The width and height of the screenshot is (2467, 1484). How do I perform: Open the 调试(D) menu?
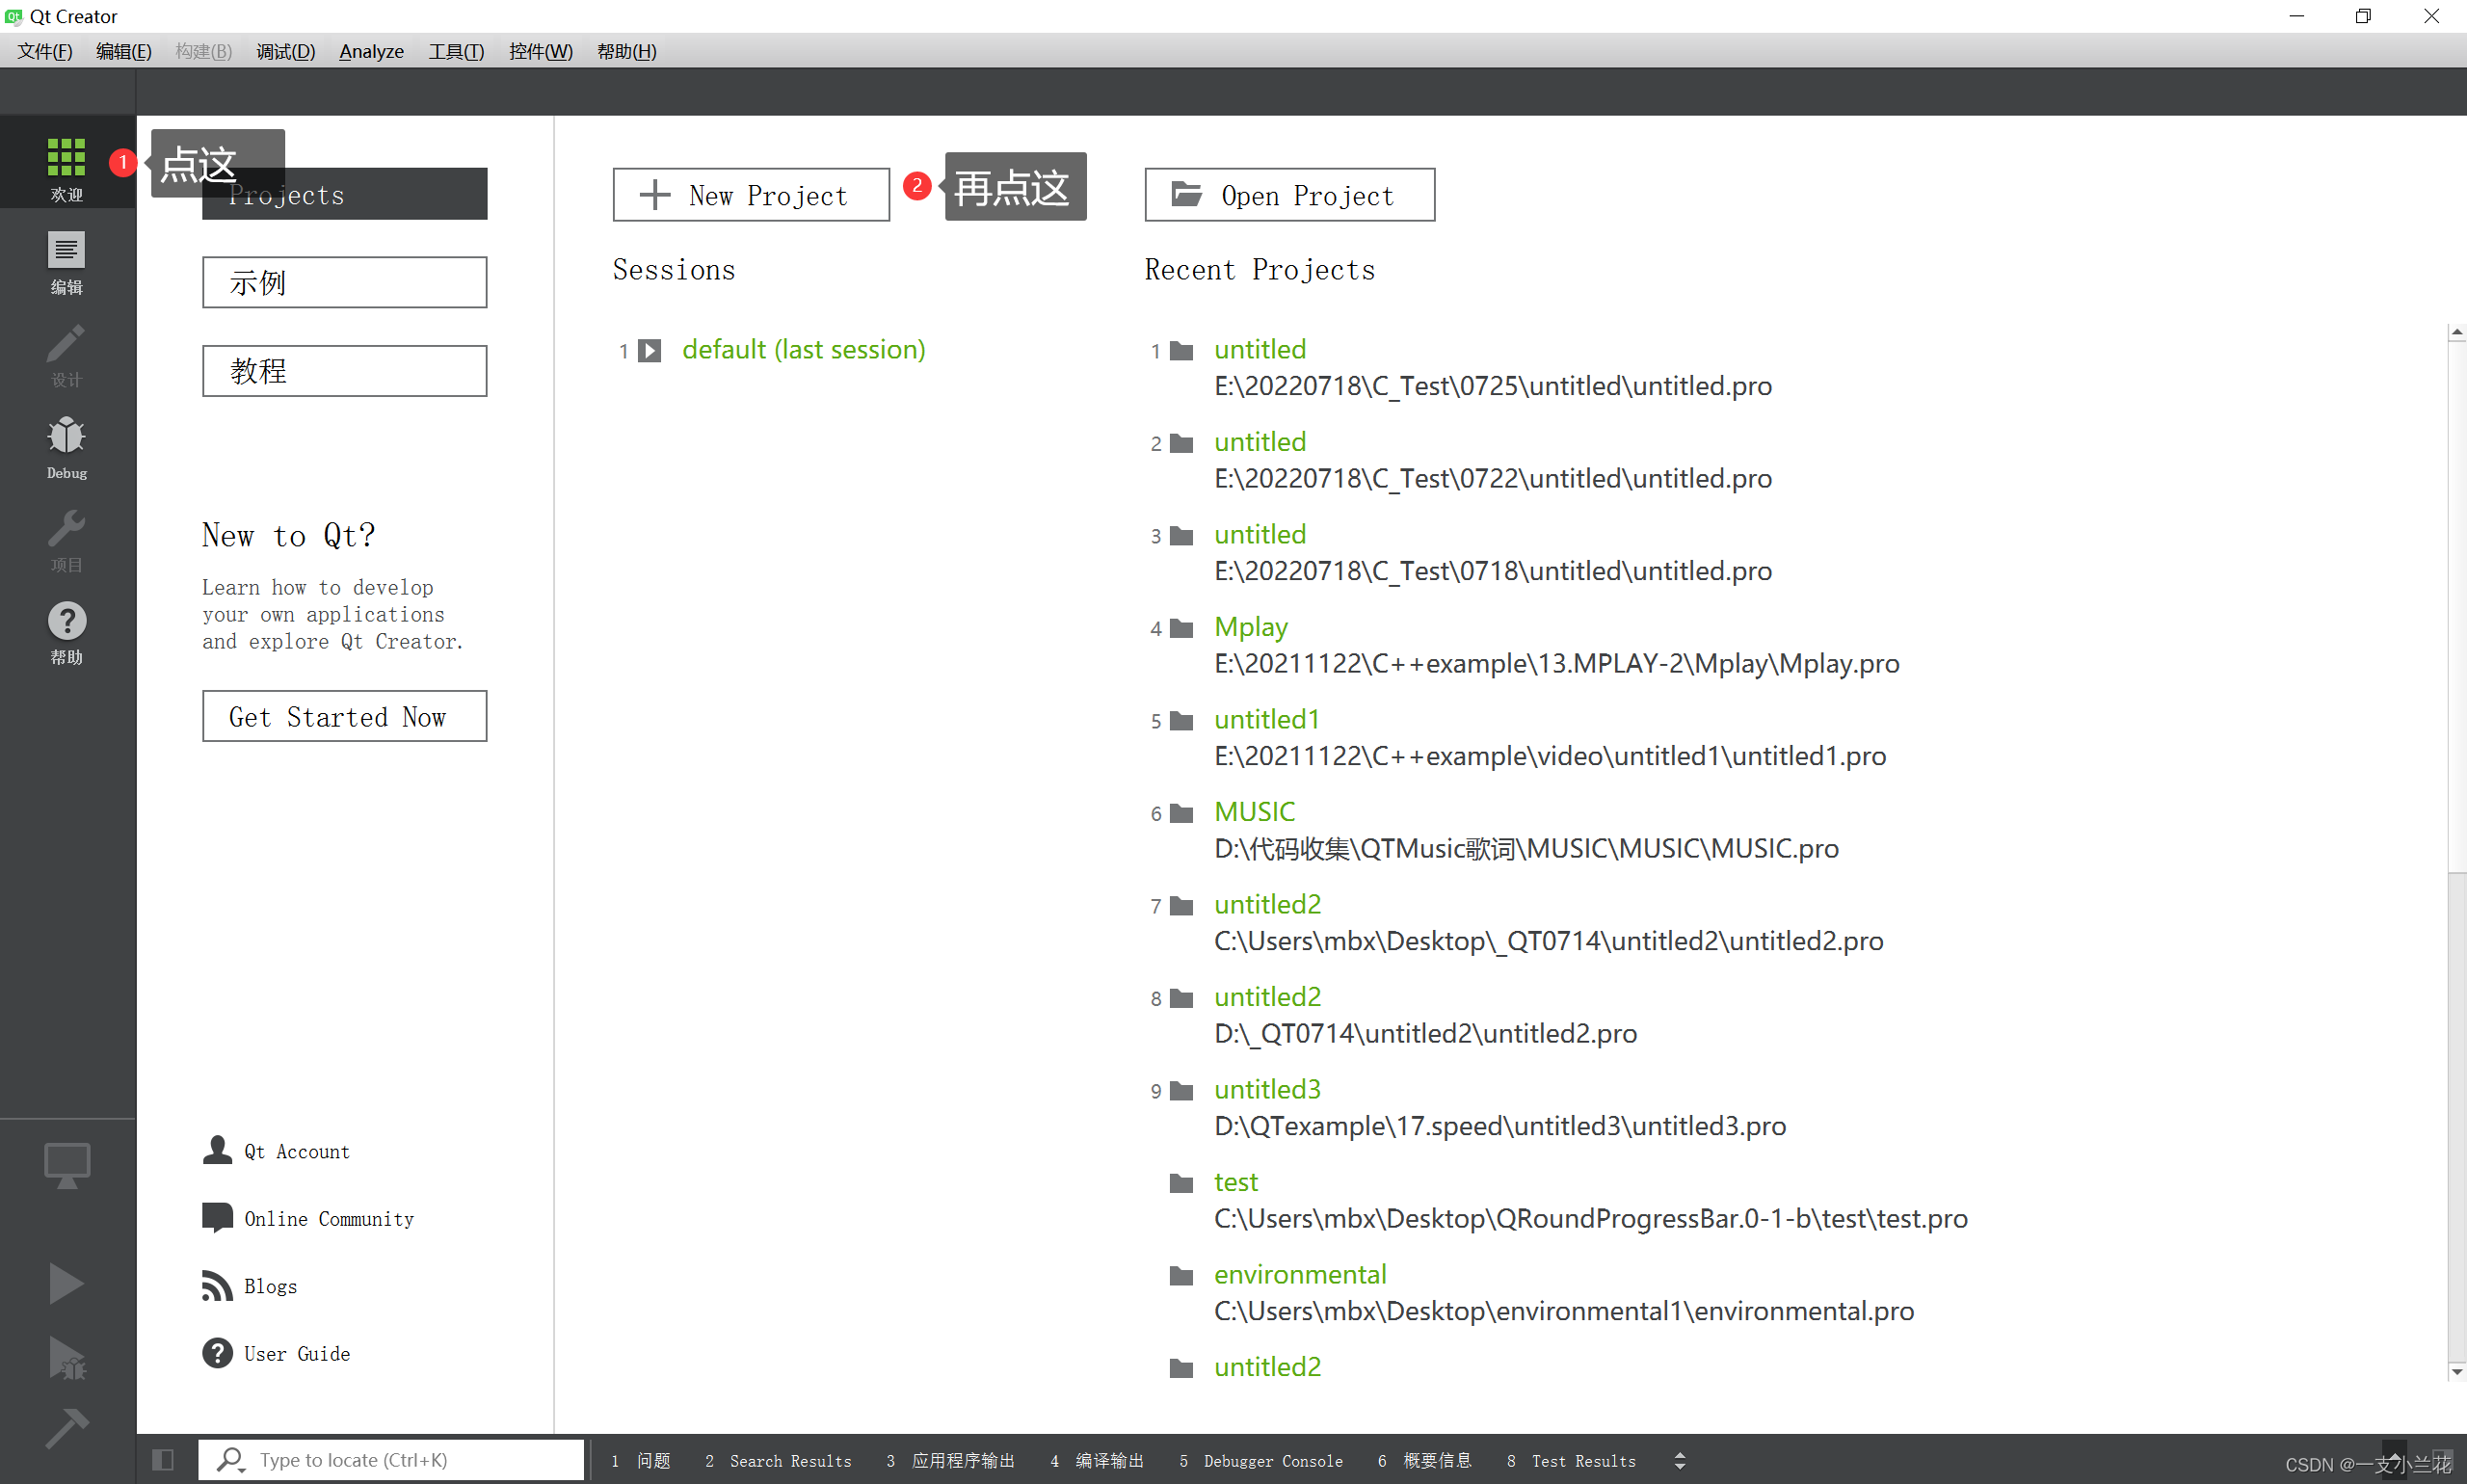point(285,51)
